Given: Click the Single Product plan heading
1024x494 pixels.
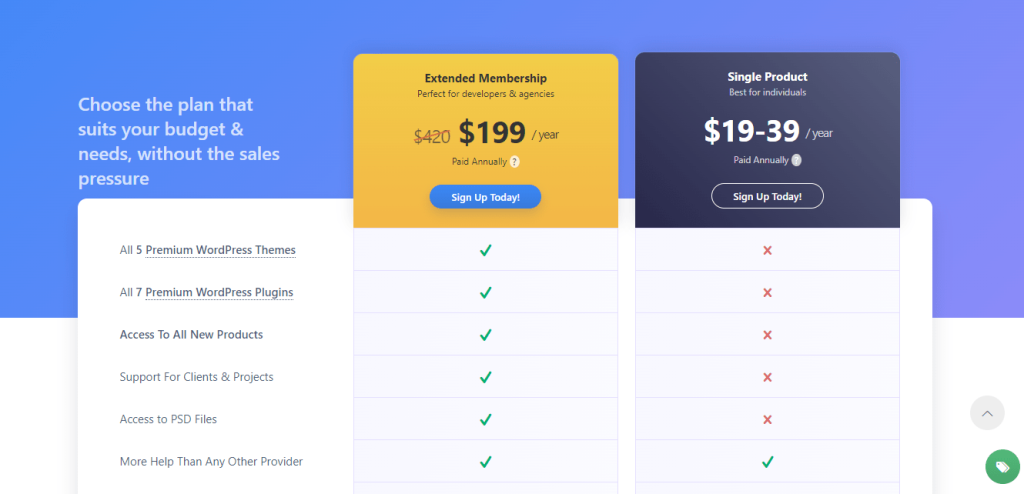Looking at the screenshot, I should (767, 77).
